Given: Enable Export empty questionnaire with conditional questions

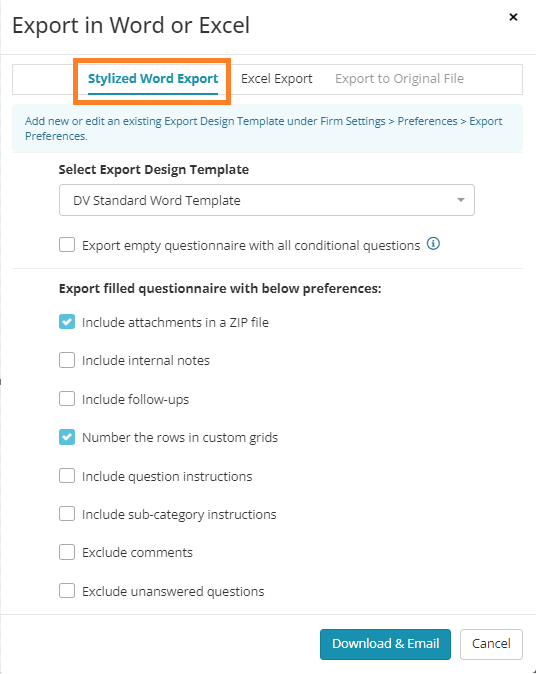Looking at the screenshot, I should [67, 245].
